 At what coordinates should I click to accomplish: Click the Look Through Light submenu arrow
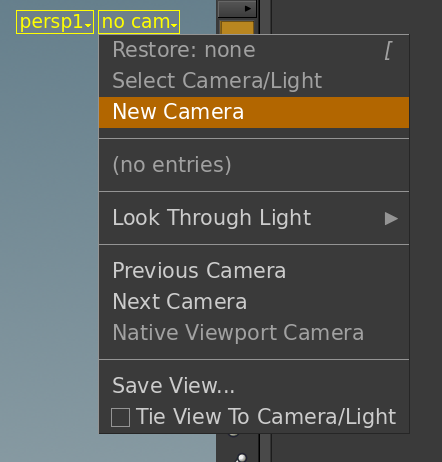coord(391,219)
